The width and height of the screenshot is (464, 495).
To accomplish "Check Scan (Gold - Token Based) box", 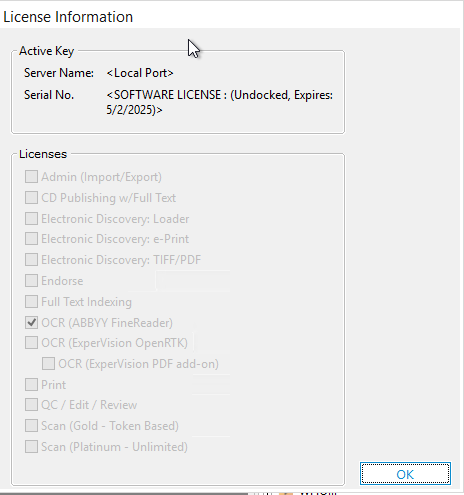I will tap(31, 426).
